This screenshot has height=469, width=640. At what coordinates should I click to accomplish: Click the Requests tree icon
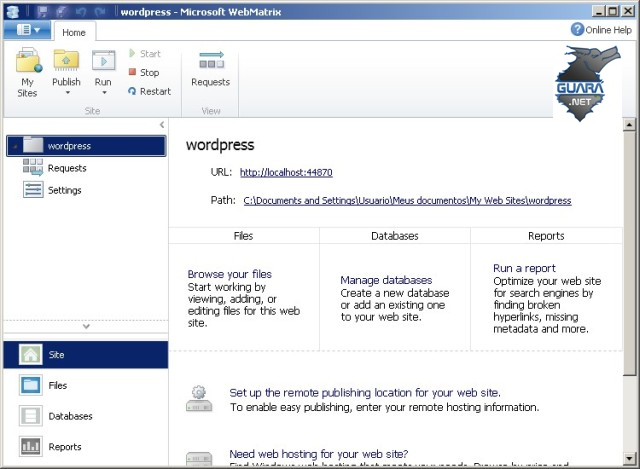[x=33, y=167]
